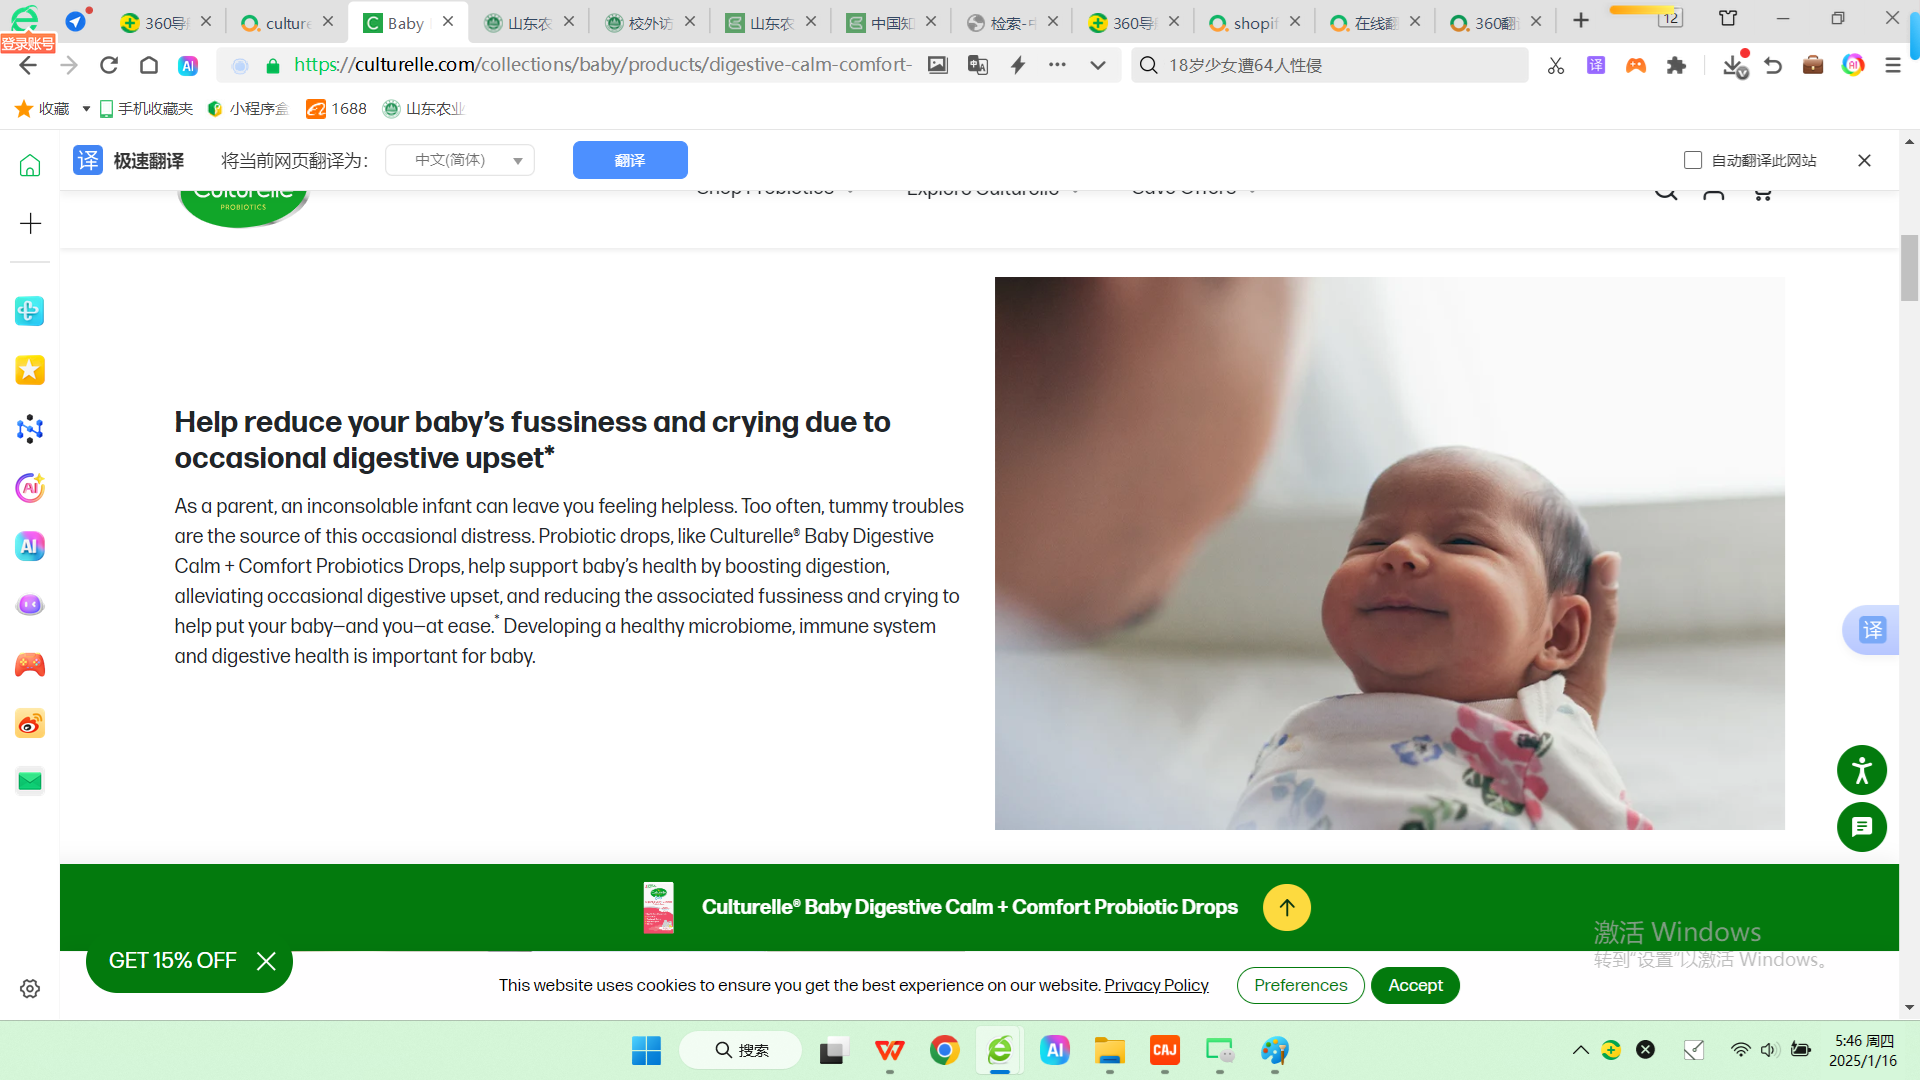Screen dimensions: 1920x1080
Task: Open the Privacy Policy link
Action: 1156,985
